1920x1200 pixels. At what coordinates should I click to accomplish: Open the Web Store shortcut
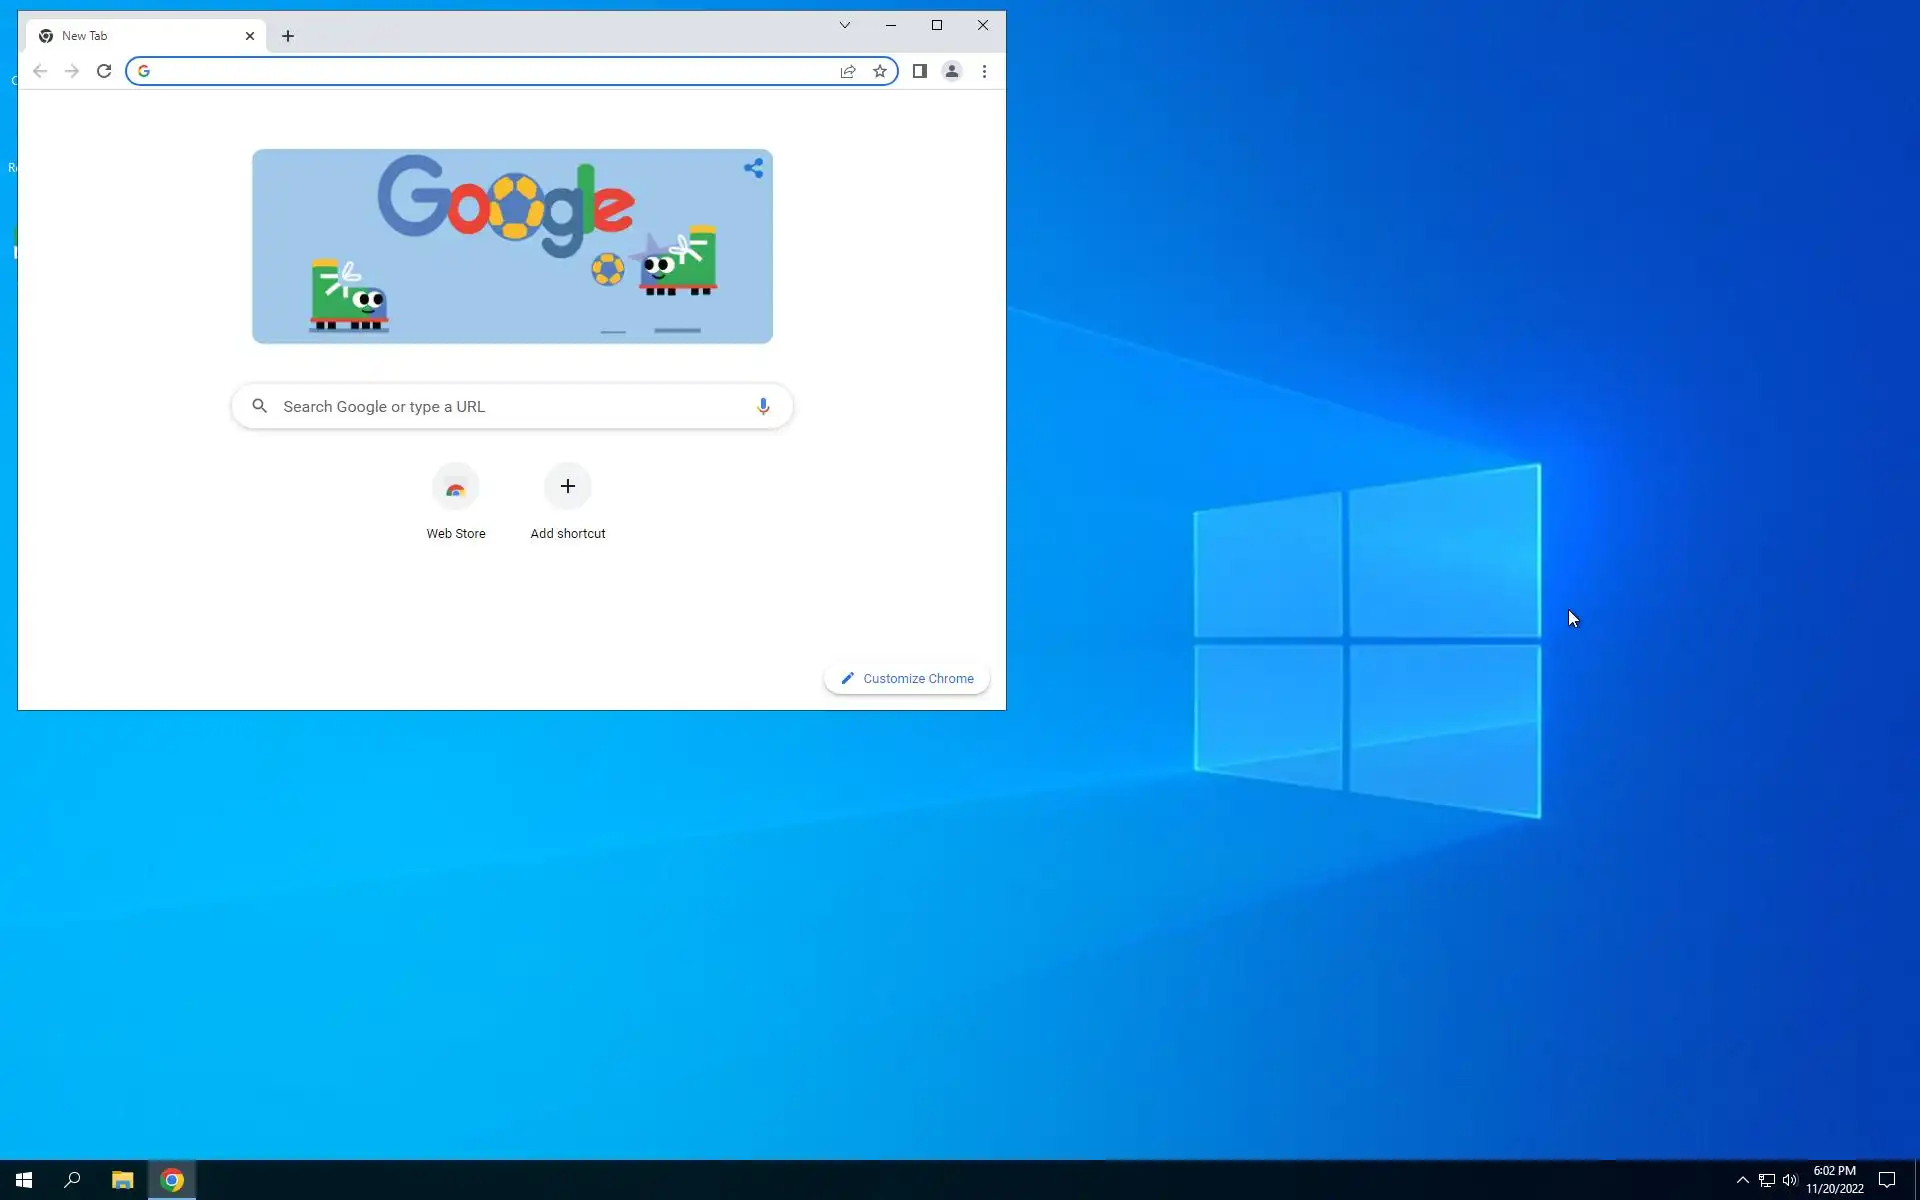[x=456, y=487]
